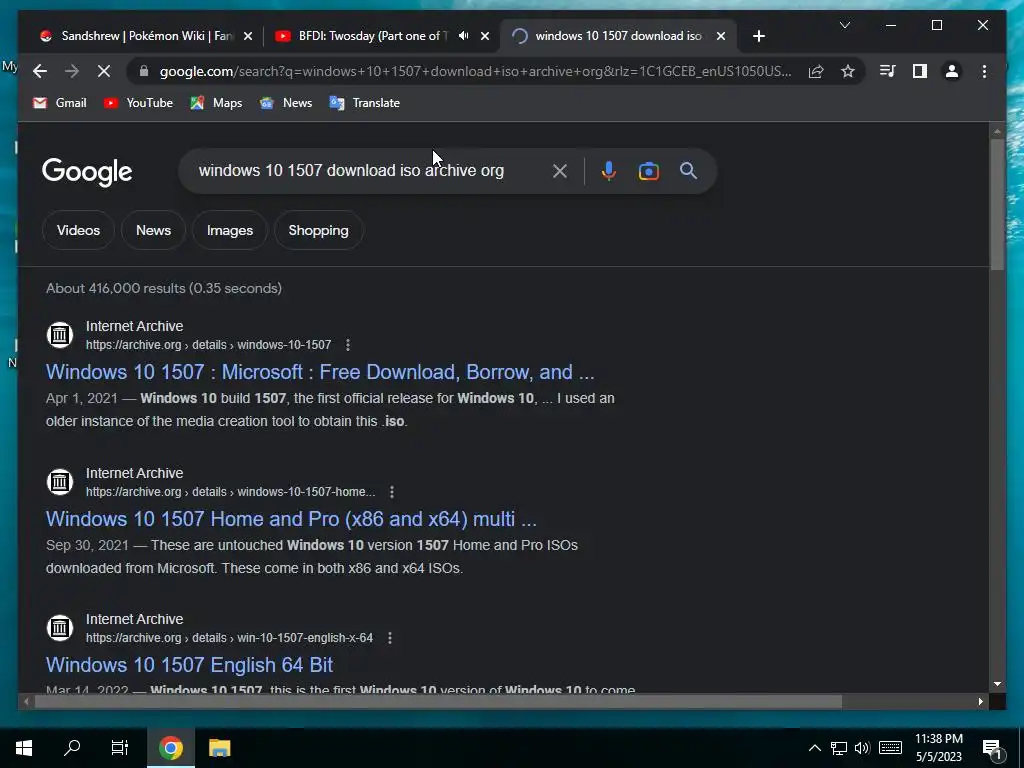Click the scroll down arrow on vertical scrollbar
This screenshot has height=768, width=1024.
(997, 684)
